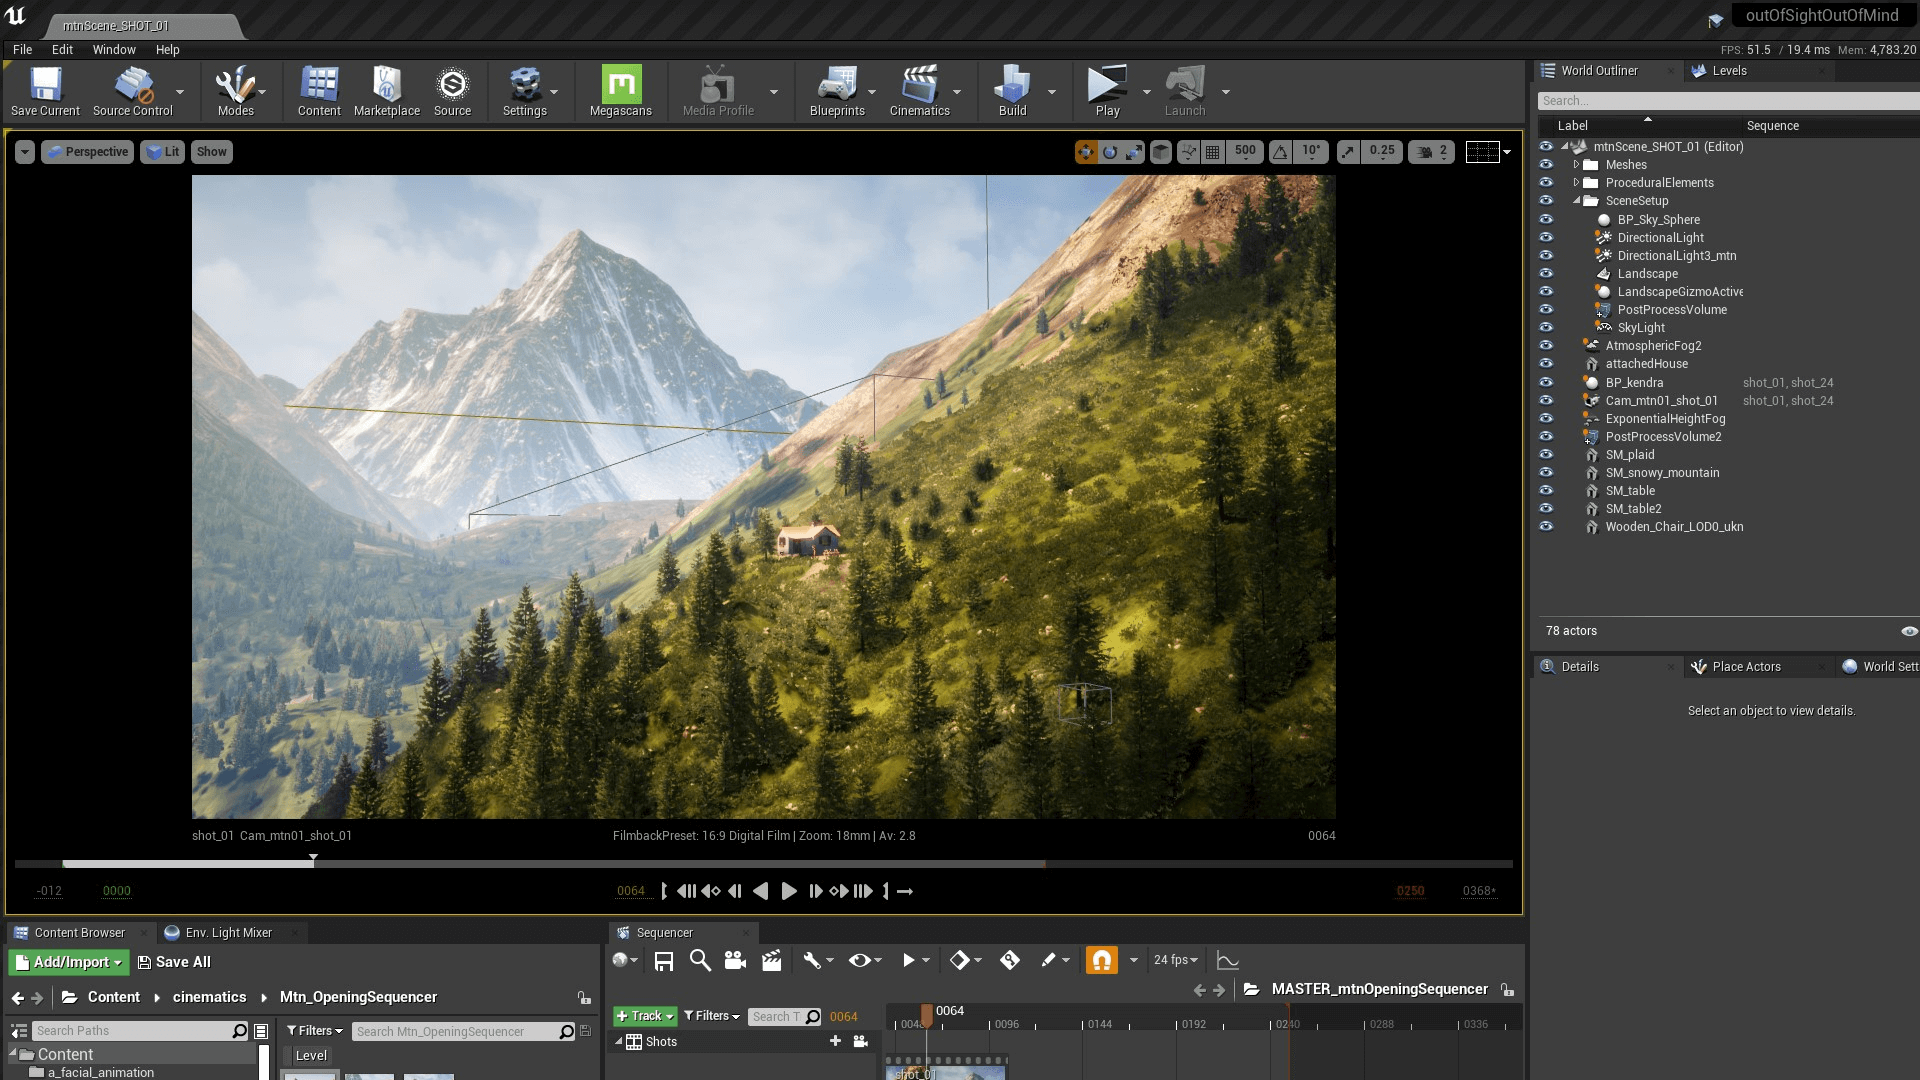This screenshot has height=1080, width=1920.
Task: Select the rotate tool in the viewport toolbar
Action: pos(1109,151)
